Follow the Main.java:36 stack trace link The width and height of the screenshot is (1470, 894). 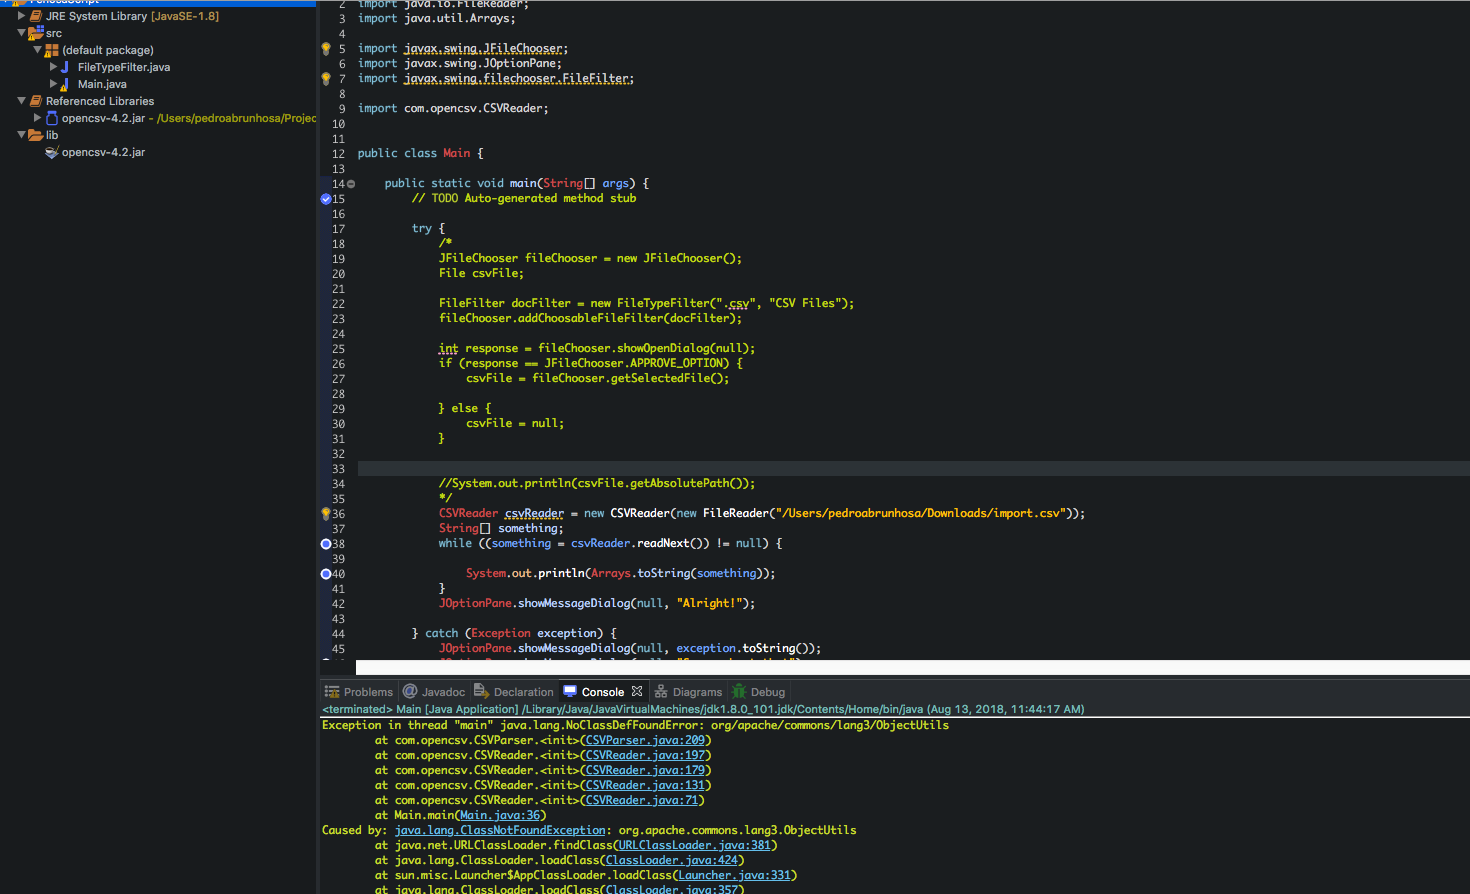pyautogui.click(x=500, y=815)
